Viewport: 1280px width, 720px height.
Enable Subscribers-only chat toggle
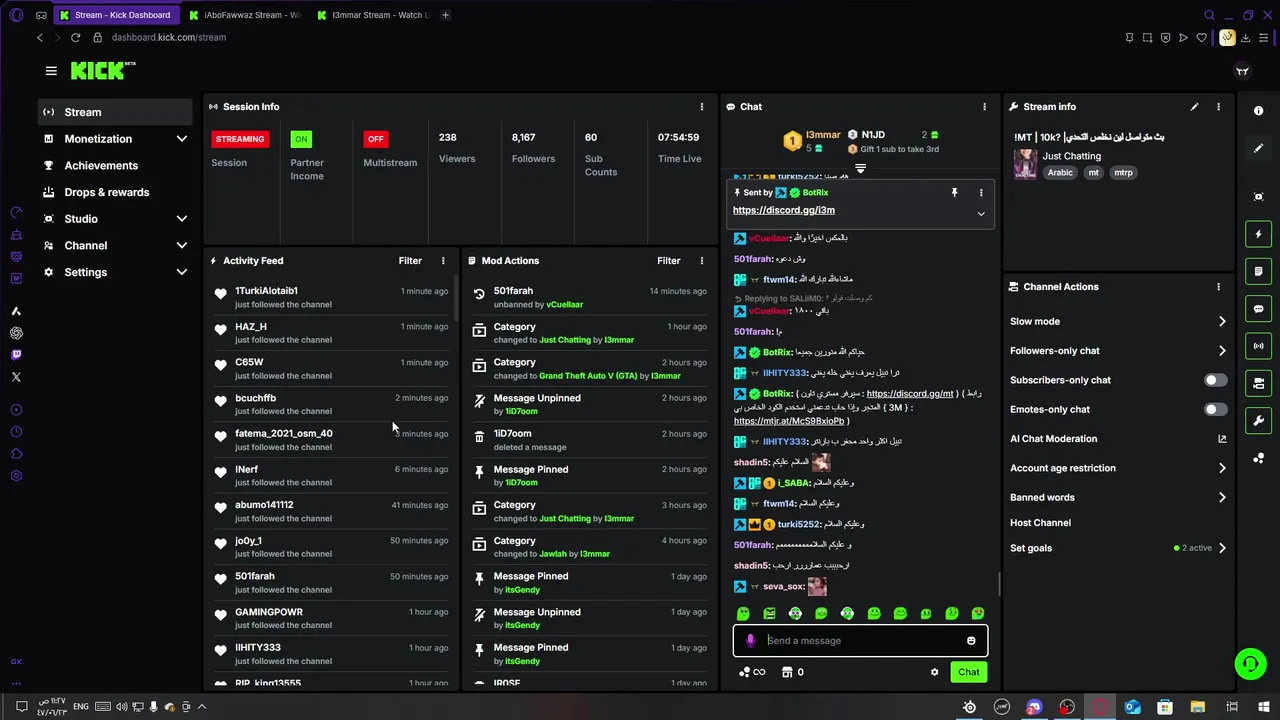1215,380
